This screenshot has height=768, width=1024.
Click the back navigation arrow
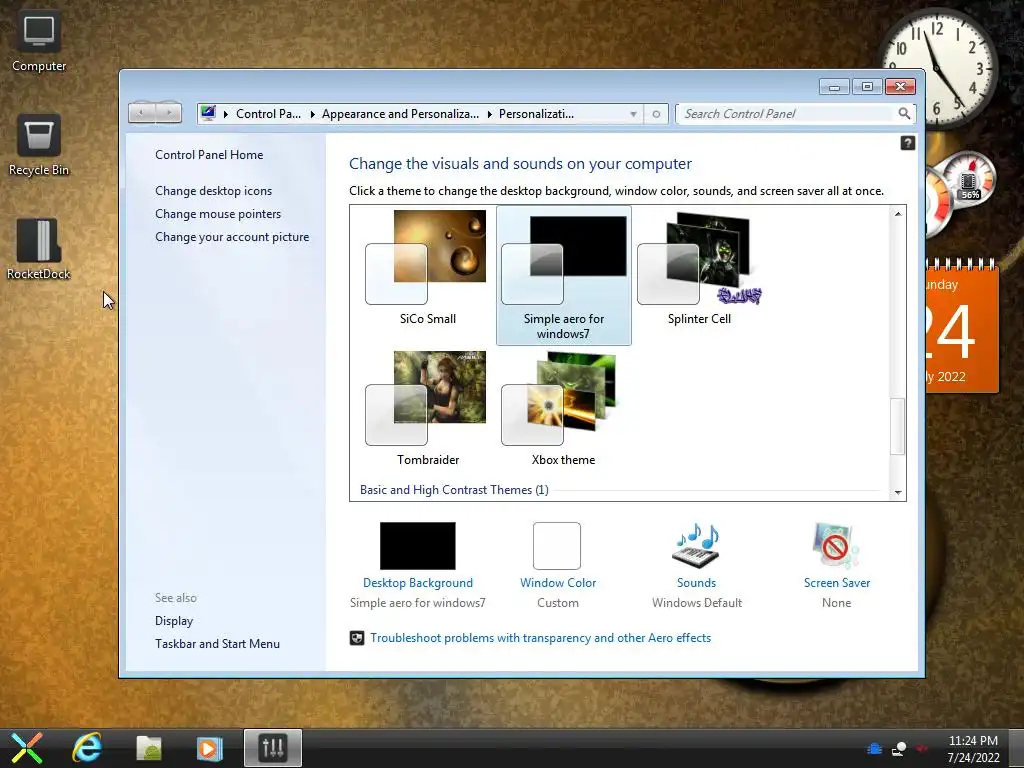141,113
